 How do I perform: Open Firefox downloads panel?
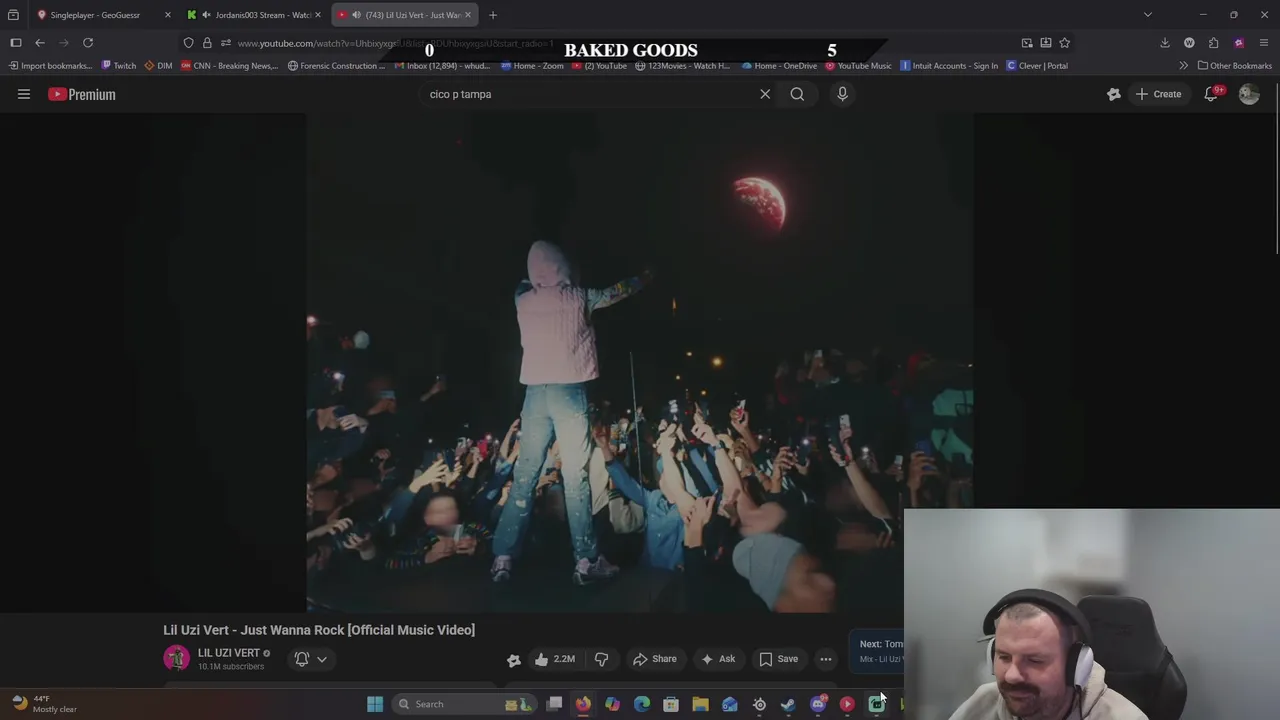pyautogui.click(x=1165, y=43)
